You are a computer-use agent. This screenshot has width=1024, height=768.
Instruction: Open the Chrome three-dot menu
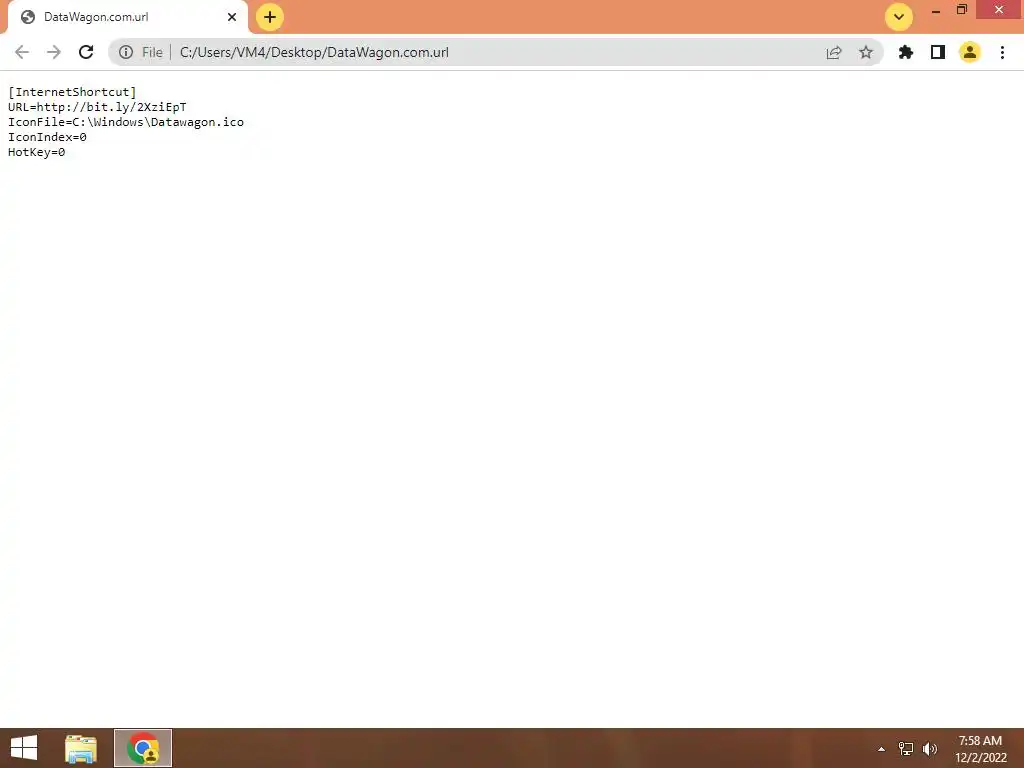(1002, 52)
